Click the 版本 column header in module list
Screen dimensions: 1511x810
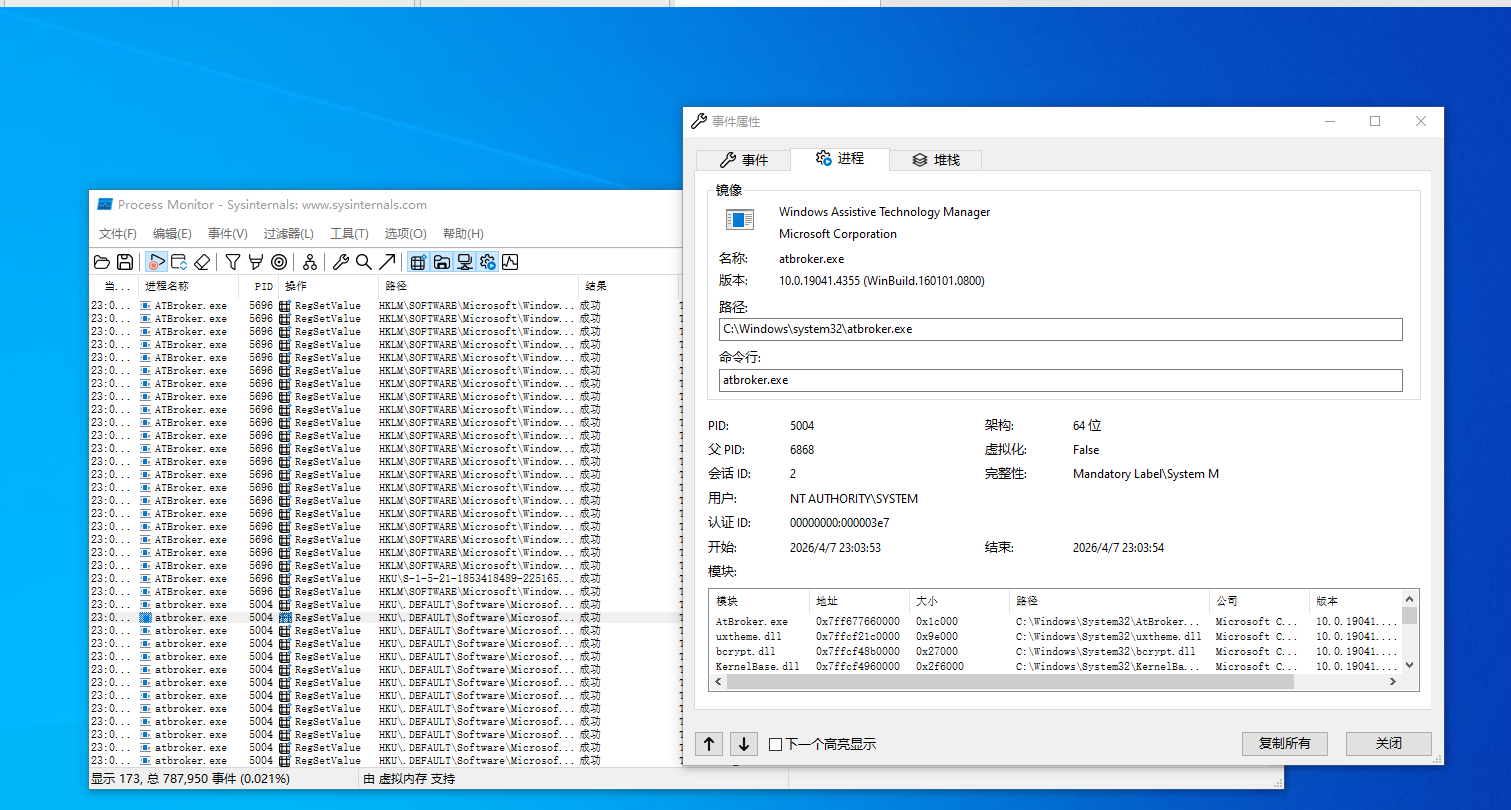1355,601
